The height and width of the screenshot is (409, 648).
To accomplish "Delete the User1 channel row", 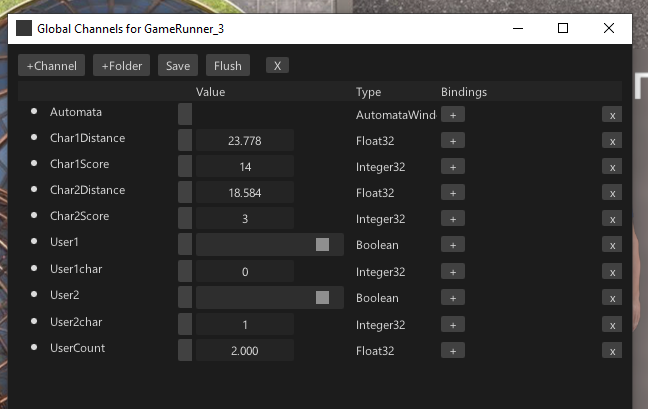I will pyautogui.click(x=612, y=245).
